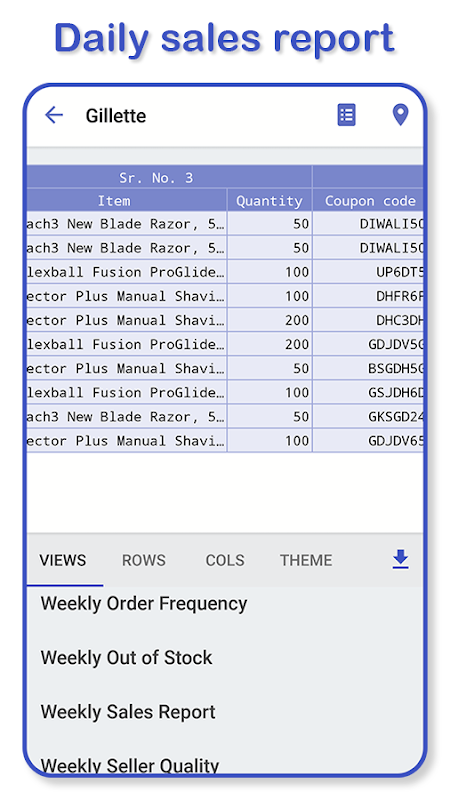Select the quantity cell beside coupon DHC3DH

(269, 320)
